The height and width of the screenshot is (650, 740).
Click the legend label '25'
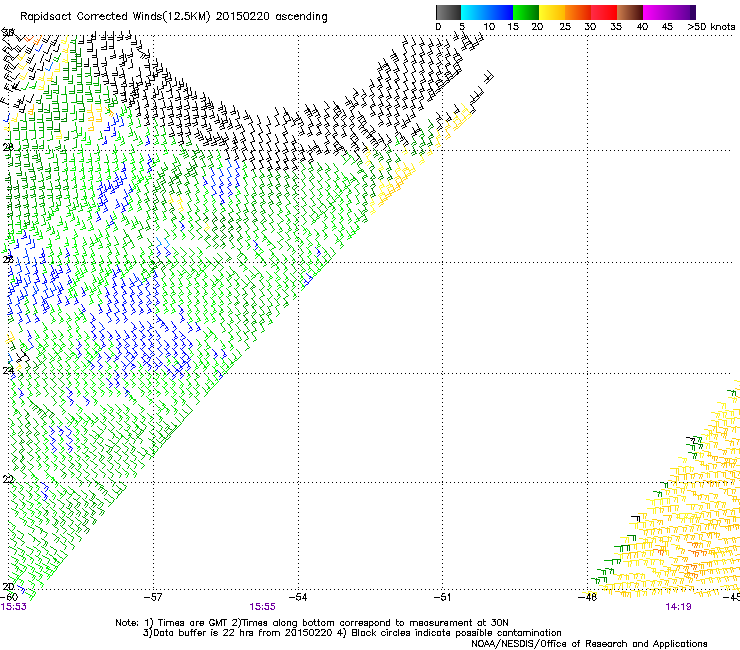[564, 27]
